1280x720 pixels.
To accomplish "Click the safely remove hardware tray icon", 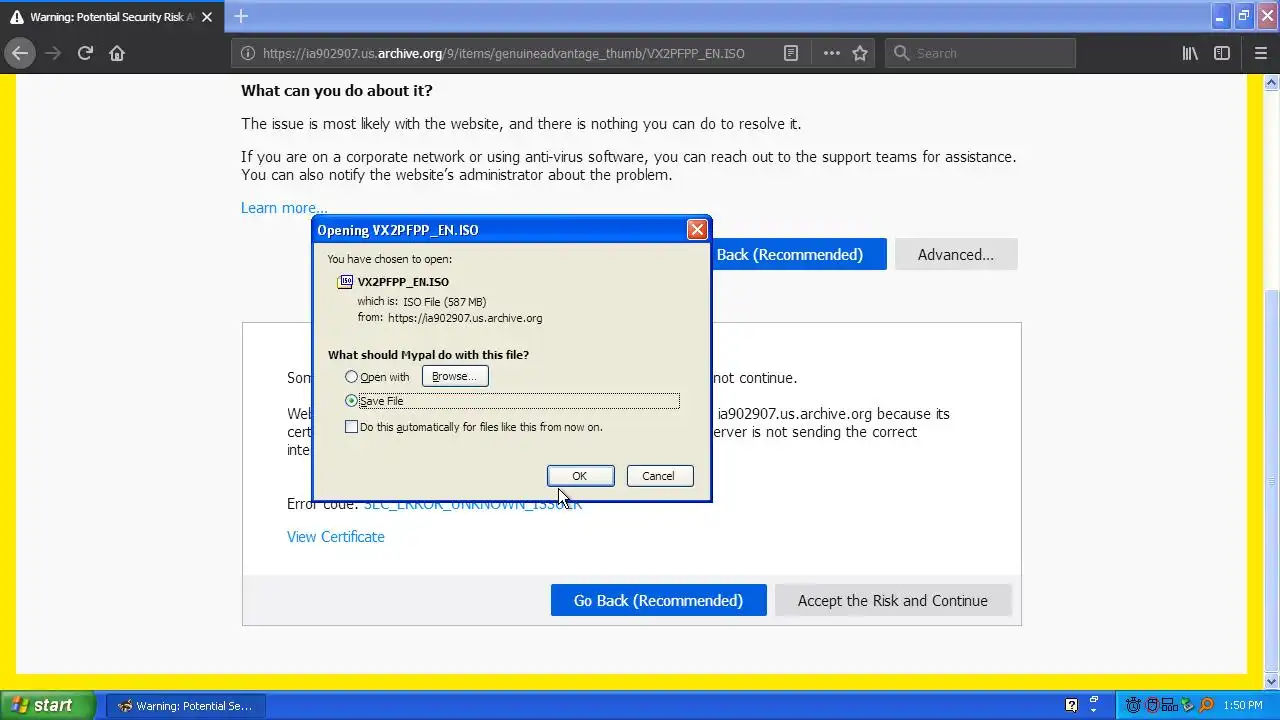I will click(x=1187, y=705).
